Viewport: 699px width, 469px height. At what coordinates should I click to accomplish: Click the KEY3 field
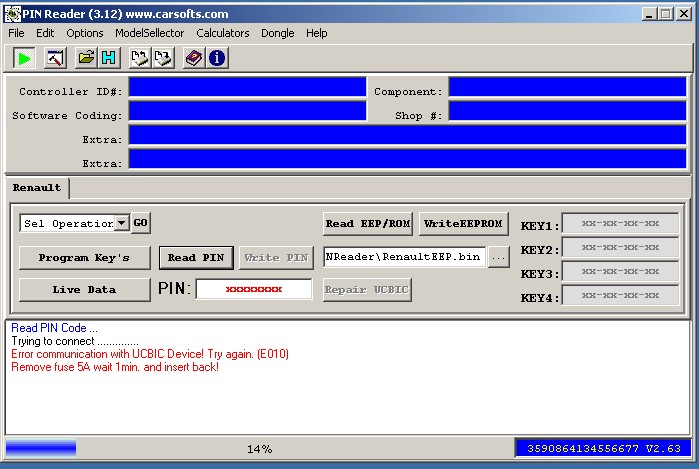tap(620, 272)
